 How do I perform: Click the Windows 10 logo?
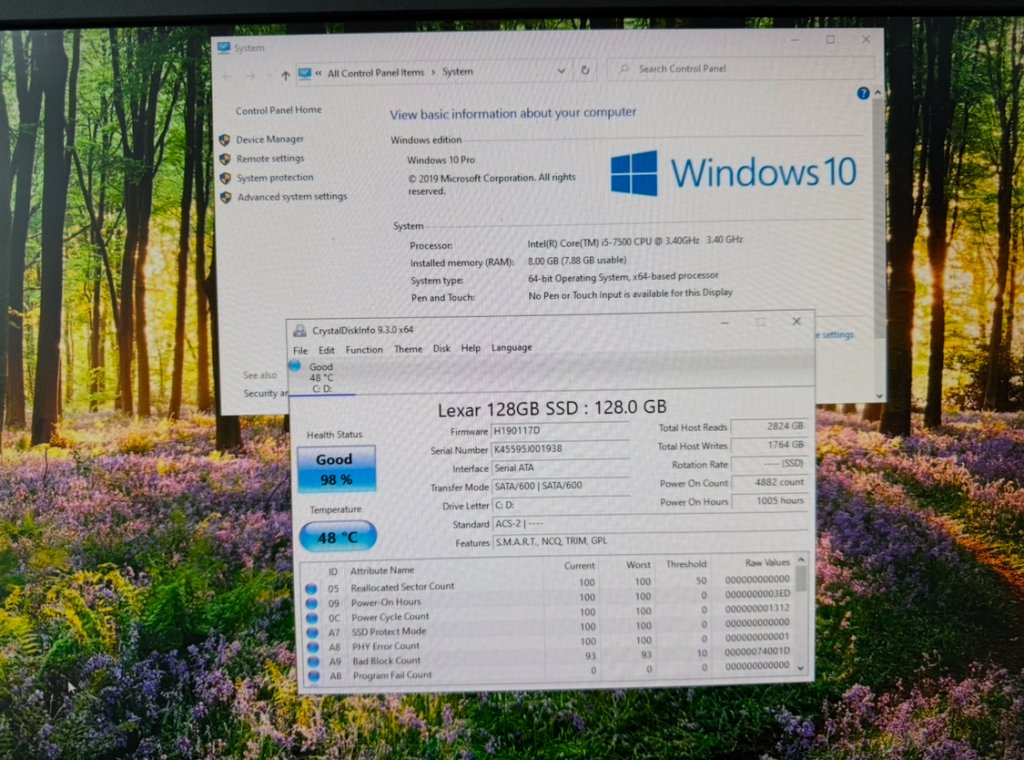pyautogui.click(x=733, y=172)
